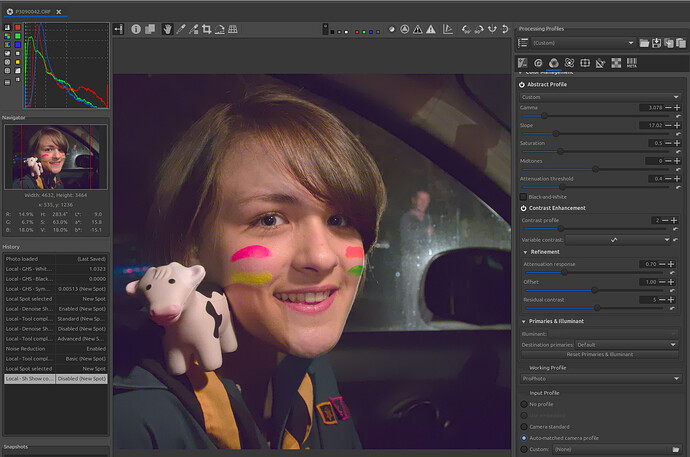The width and height of the screenshot is (690, 457).
Task: Click the image info icon
Action: click(136, 29)
